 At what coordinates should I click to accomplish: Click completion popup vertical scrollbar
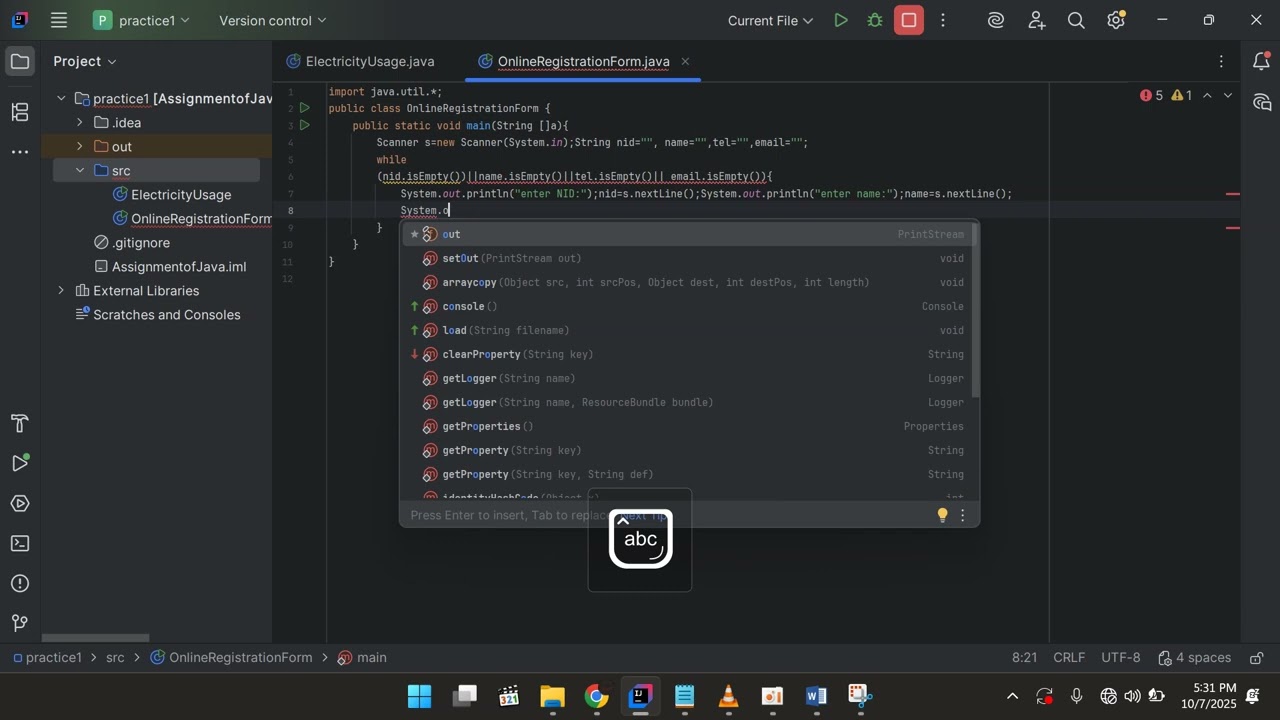point(975,310)
